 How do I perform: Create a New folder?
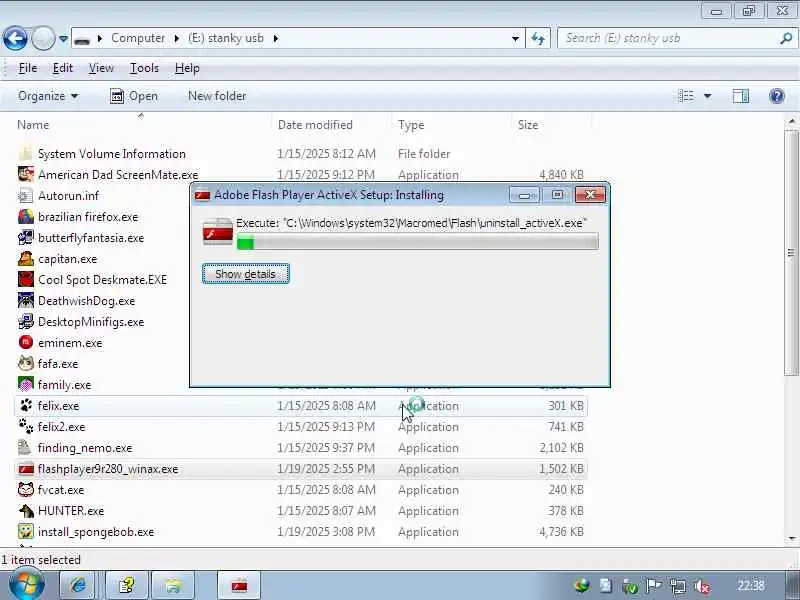pyautogui.click(x=217, y=96)
